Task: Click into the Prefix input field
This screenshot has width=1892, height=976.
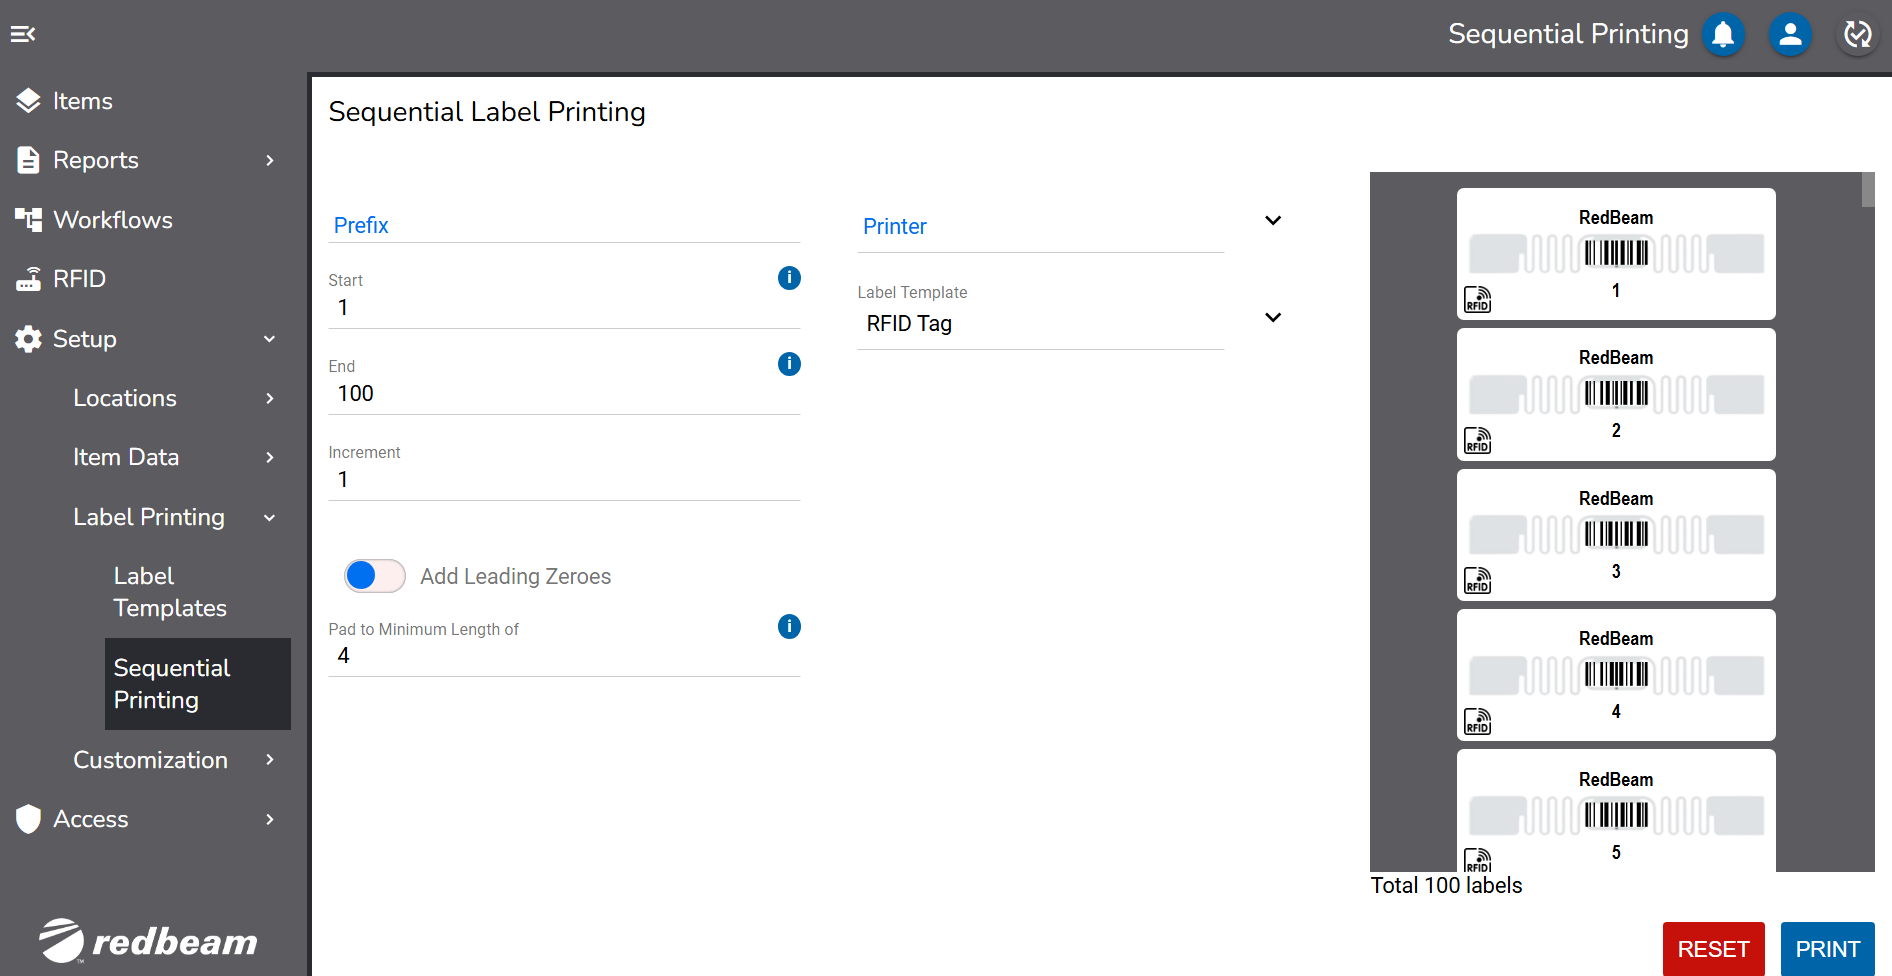Action: (x=564, y=226)
